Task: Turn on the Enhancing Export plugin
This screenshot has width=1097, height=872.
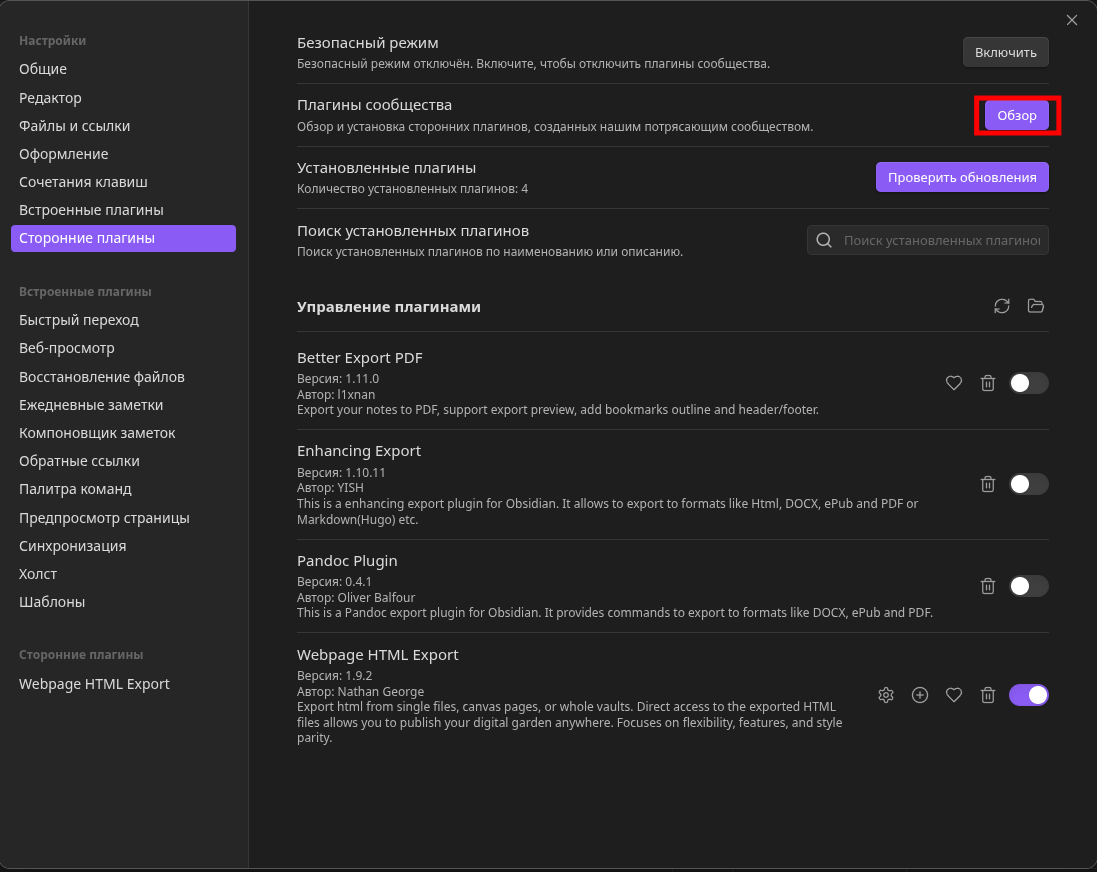Action: coord(1028,484)
